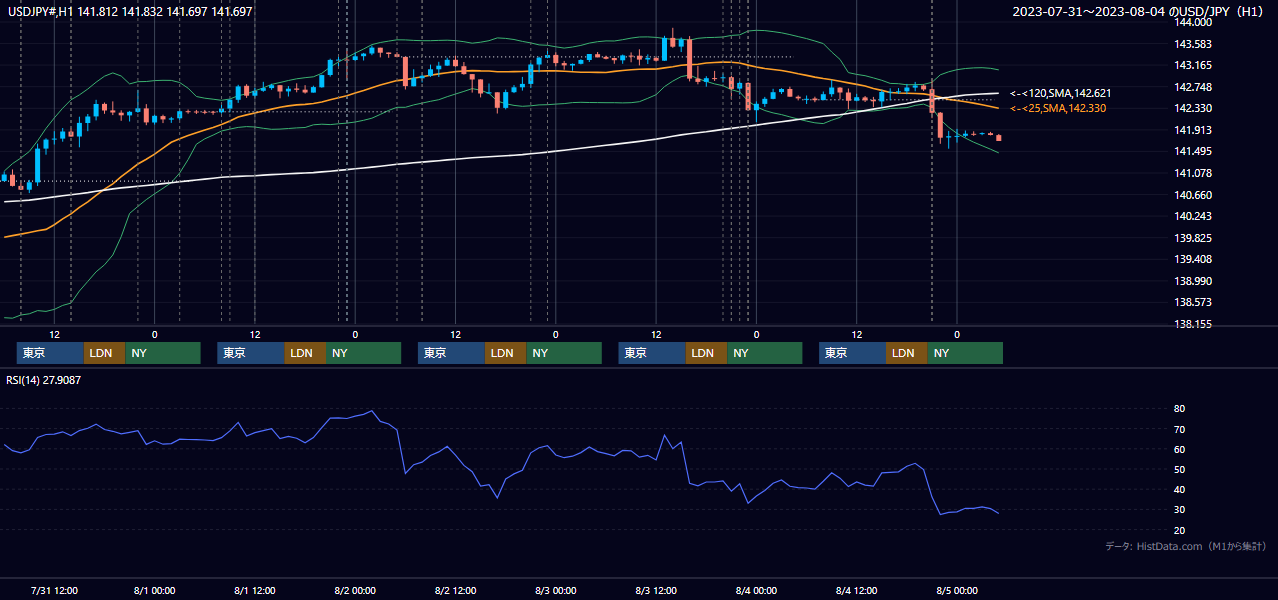Click the 8/4 00:00 time label
1278x600 pixels.
point(757,590)
